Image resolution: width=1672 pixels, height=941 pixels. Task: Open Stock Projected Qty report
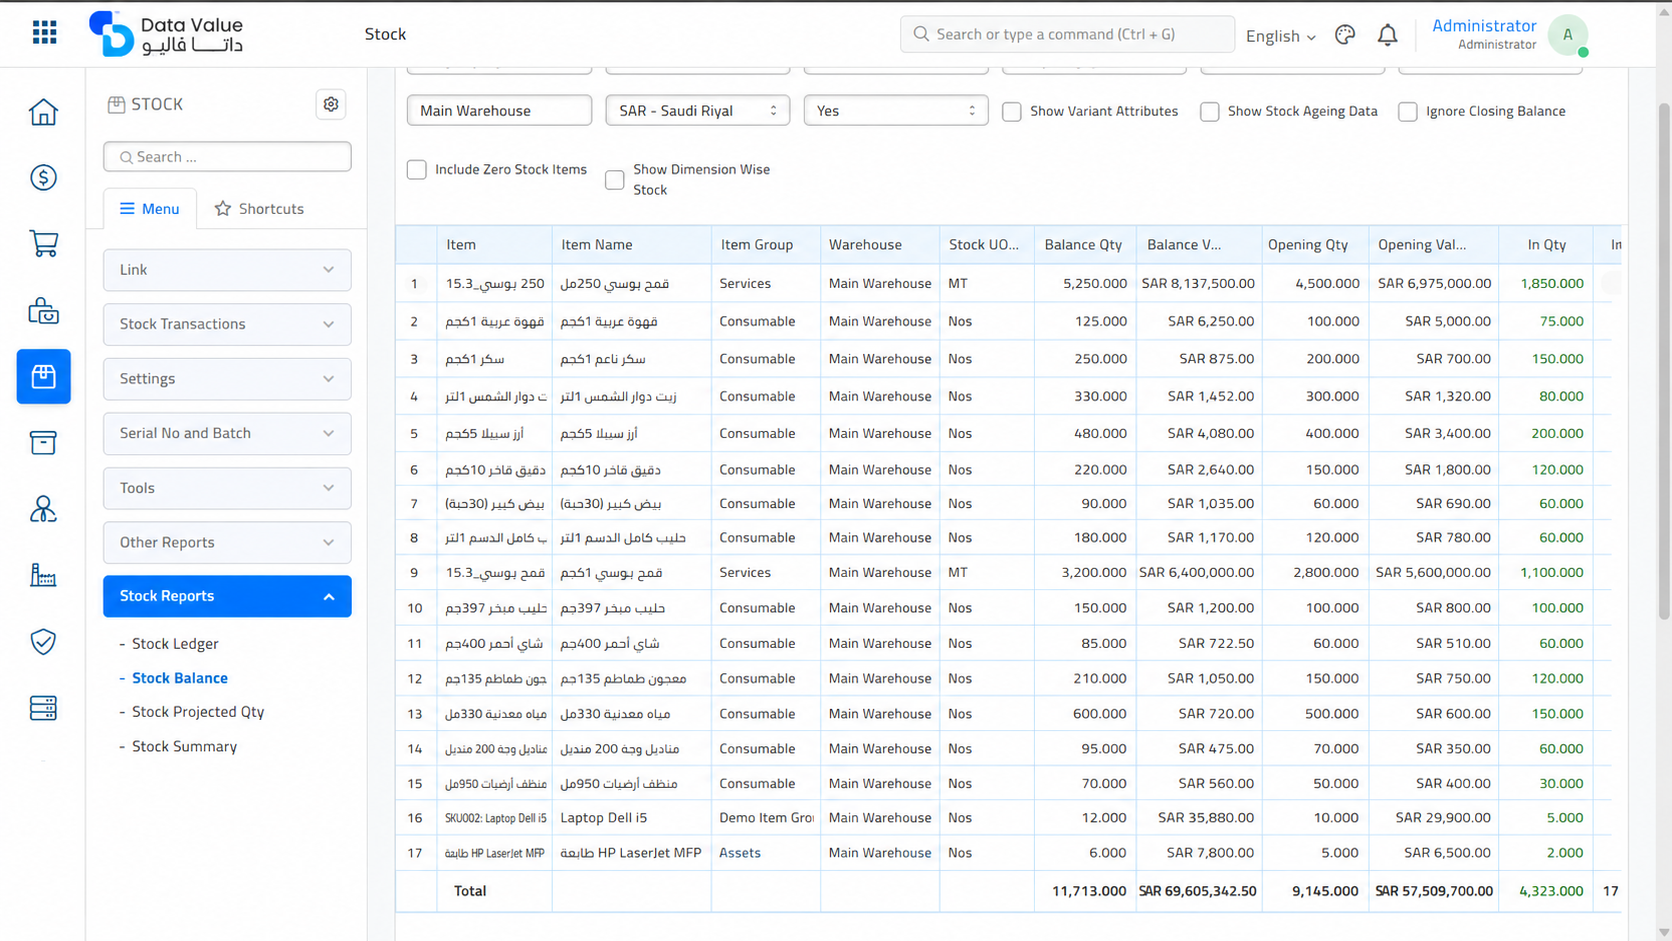(198, 712)
